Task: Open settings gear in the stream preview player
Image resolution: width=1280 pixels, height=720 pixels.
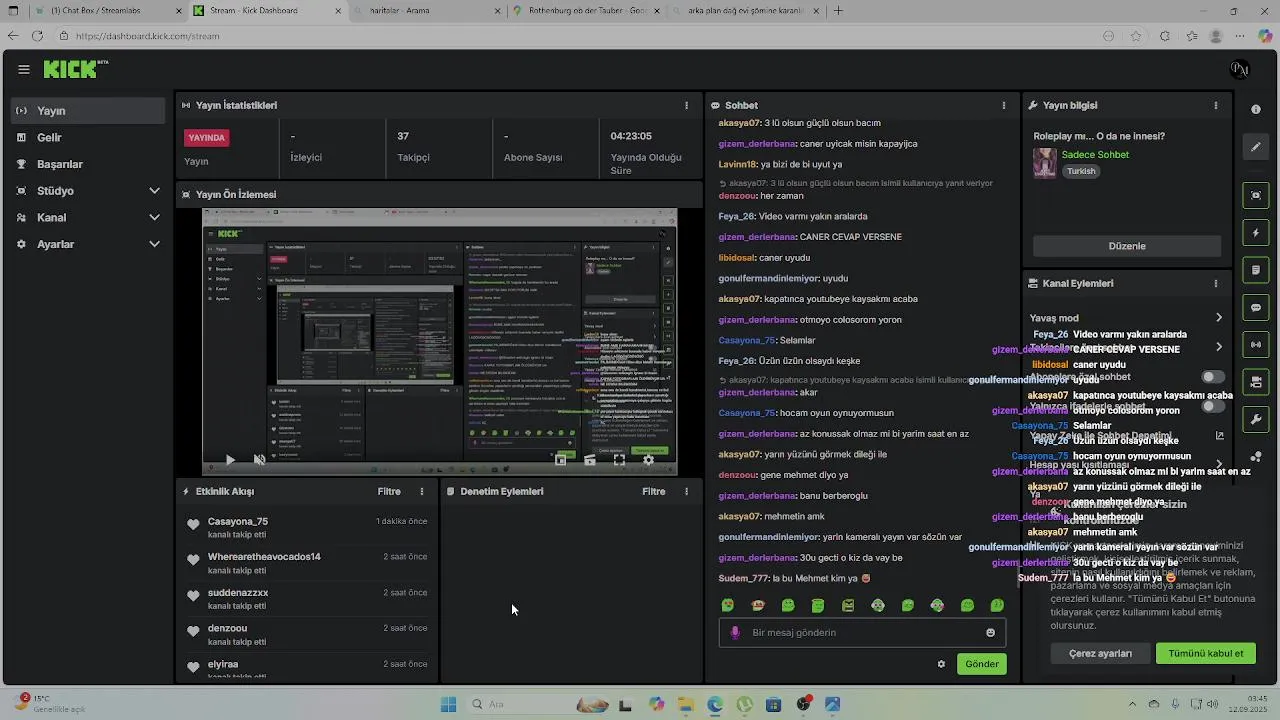Action: click(x=648, y=460)
